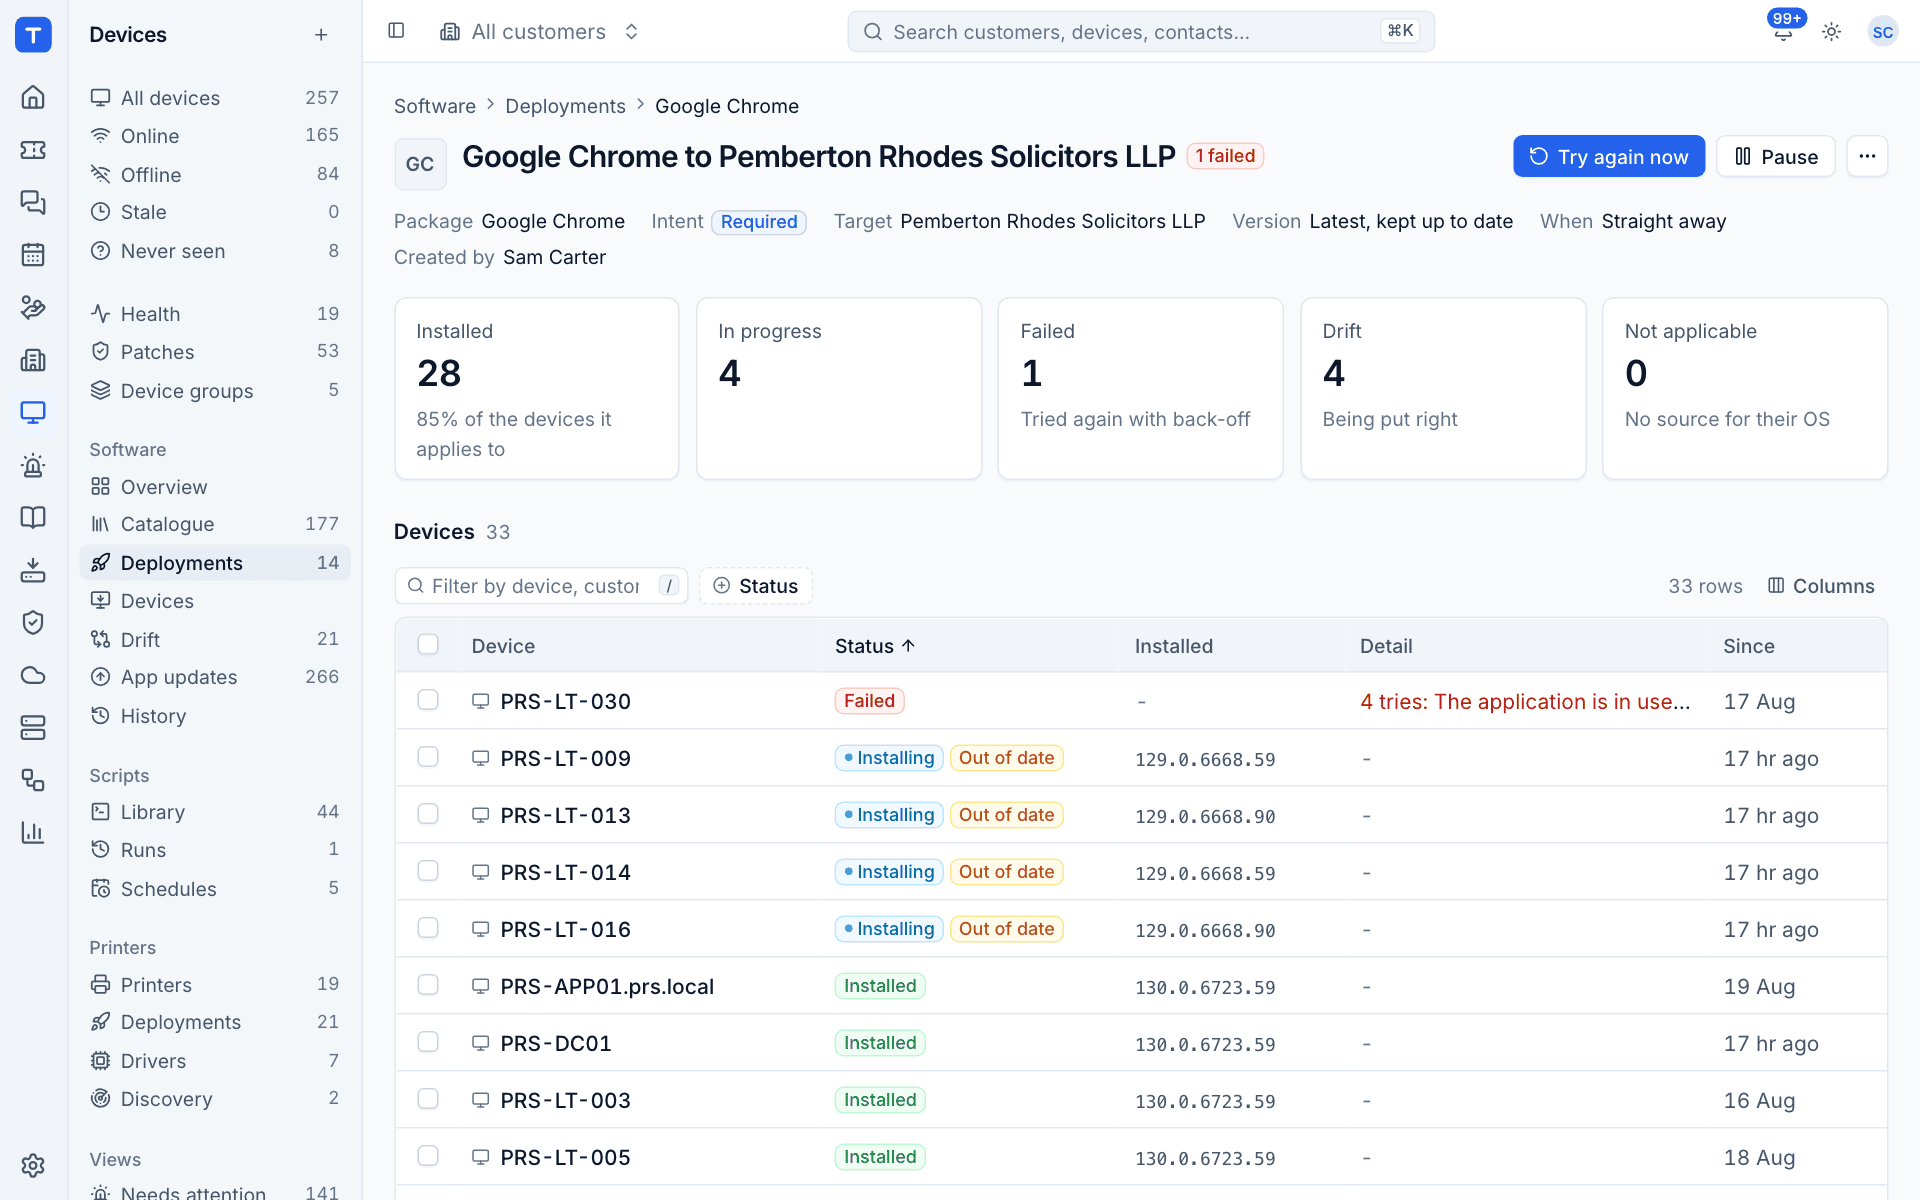
Task: Go to Software breadcrumb
Action: (435, 106)
